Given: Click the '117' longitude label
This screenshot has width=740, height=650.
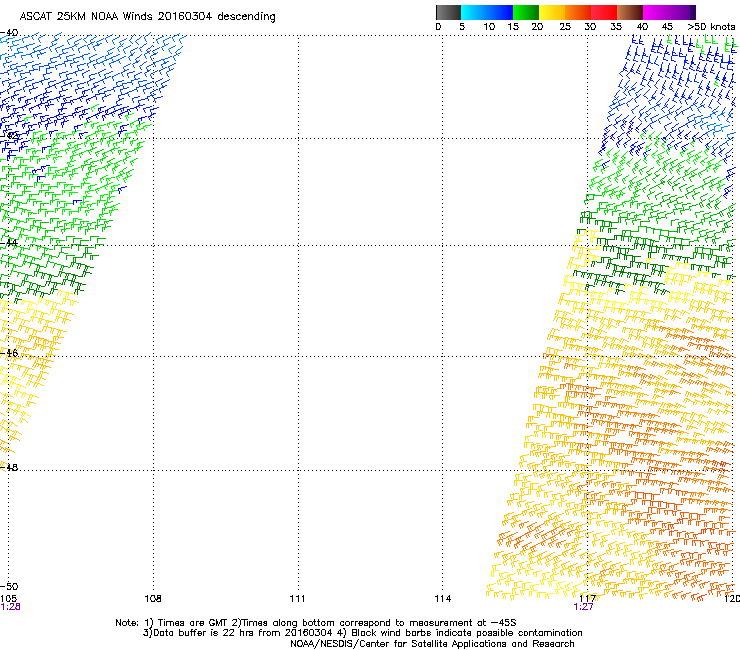Looking at the screenshot, I should tap(587, 598).
